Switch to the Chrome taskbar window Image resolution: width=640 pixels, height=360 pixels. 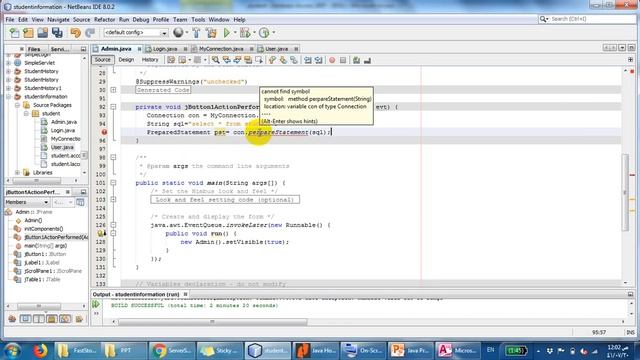click(172, 351)
